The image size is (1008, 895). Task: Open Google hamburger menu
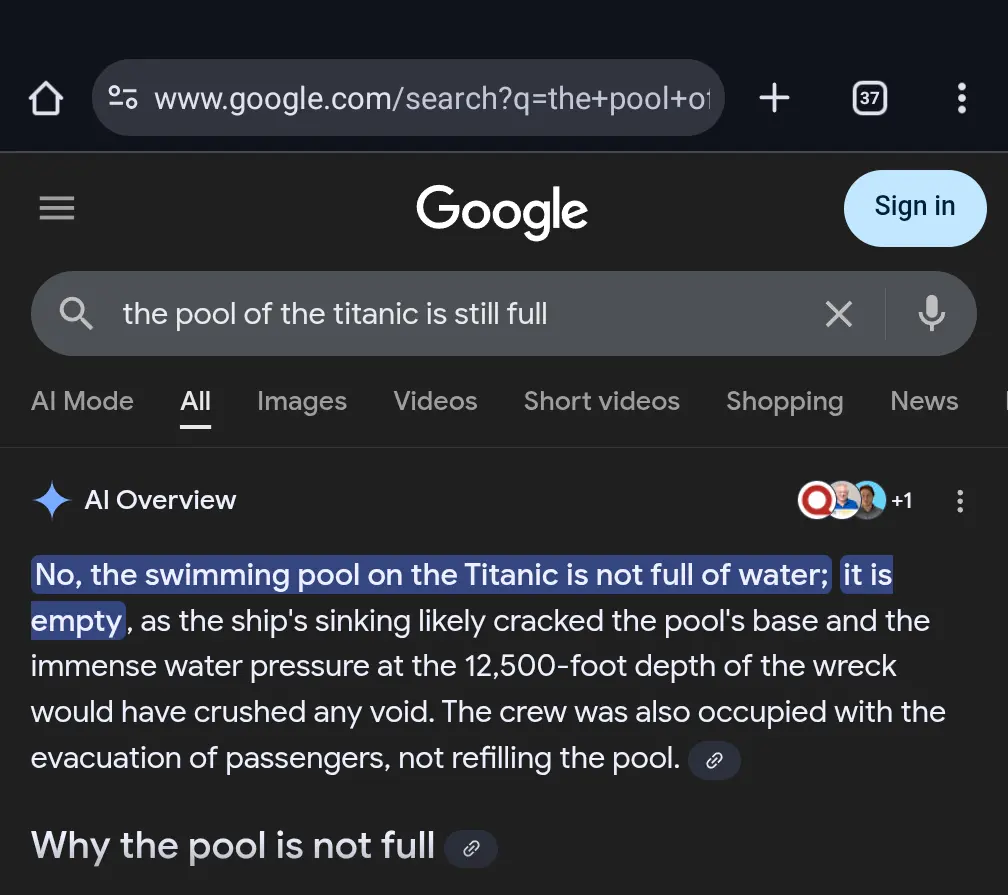click(x=57, y=208)
